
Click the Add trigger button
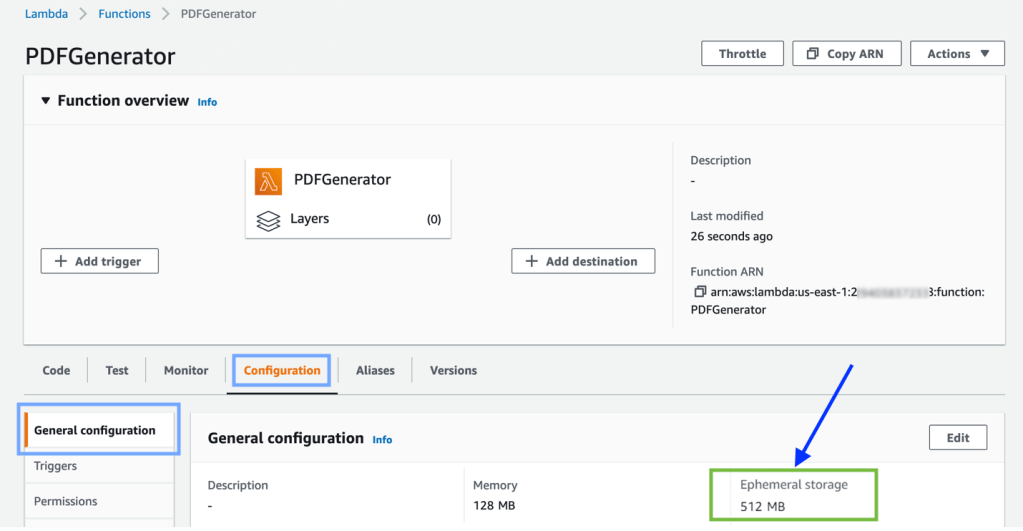[x=99, y=261]
